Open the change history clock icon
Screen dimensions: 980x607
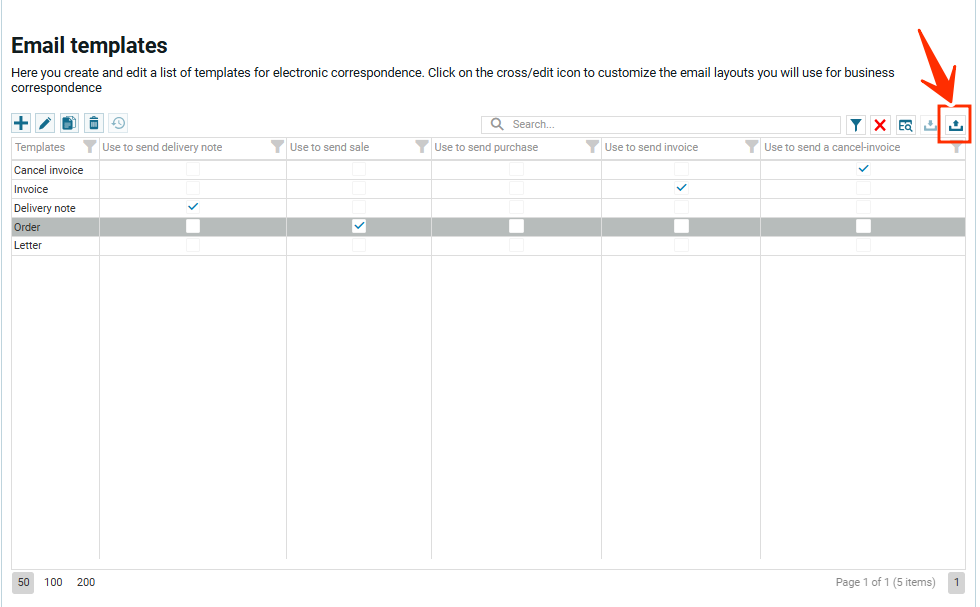(x=118, y=123)
